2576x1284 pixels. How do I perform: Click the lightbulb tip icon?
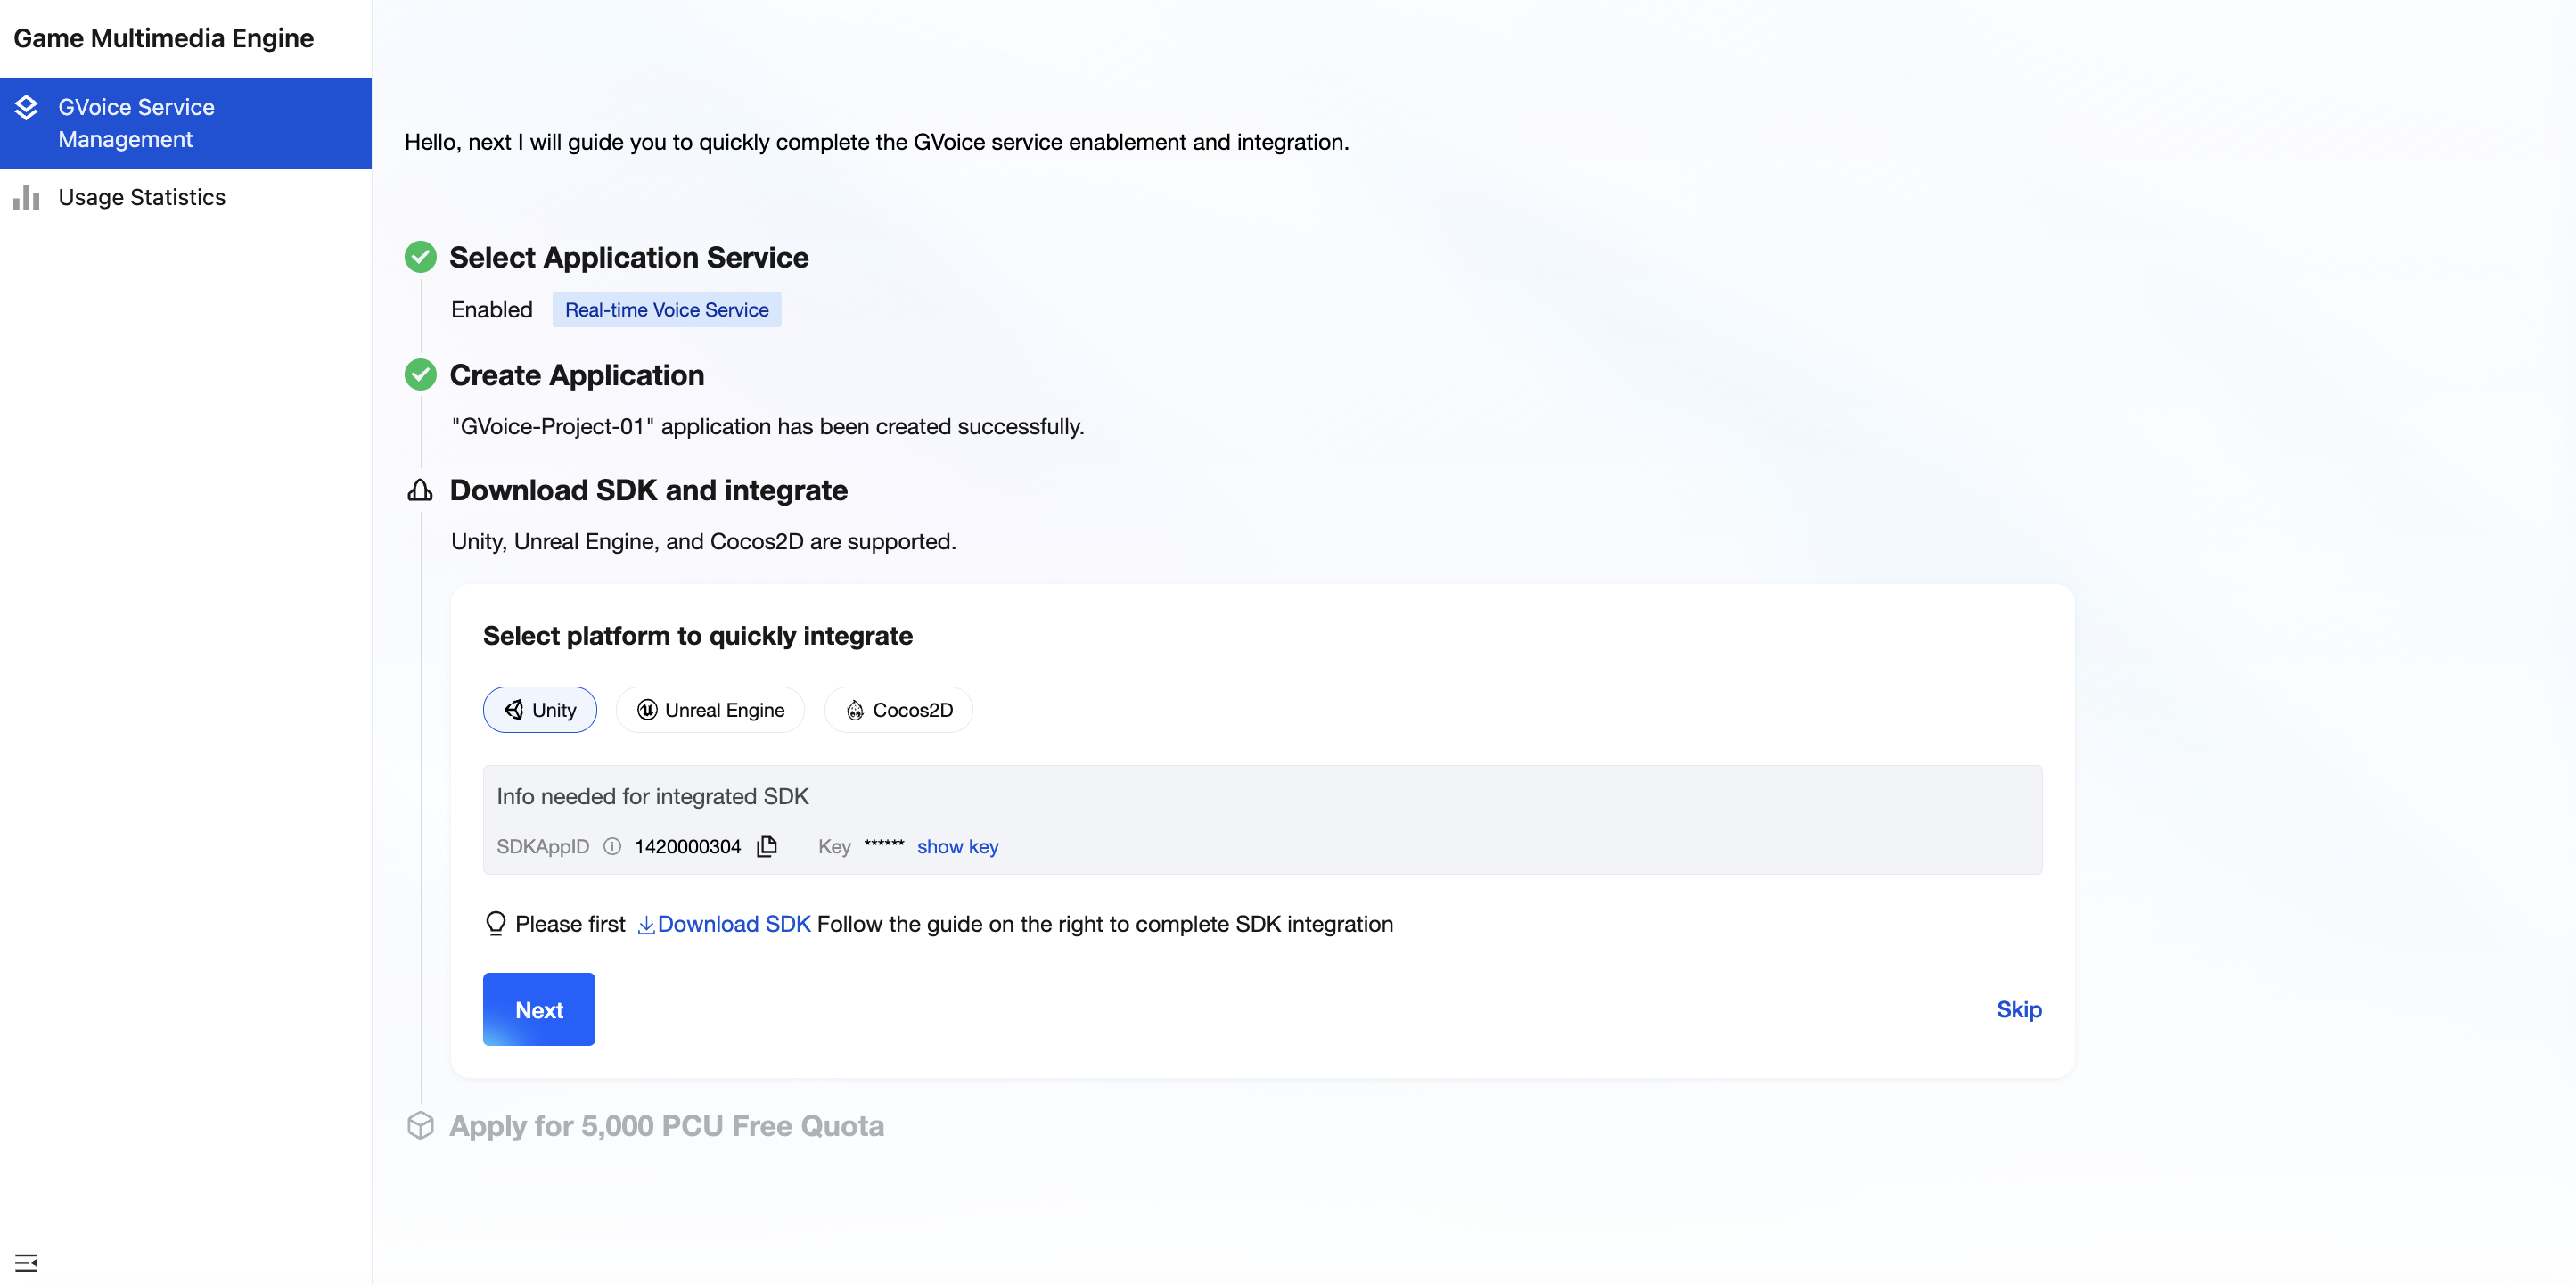pyautogui.click(x=495, y=923)
